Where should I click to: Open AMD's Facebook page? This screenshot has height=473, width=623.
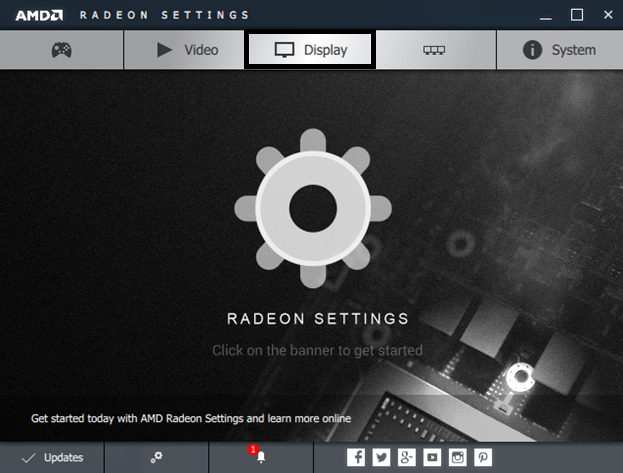click(x=356, y=457)
